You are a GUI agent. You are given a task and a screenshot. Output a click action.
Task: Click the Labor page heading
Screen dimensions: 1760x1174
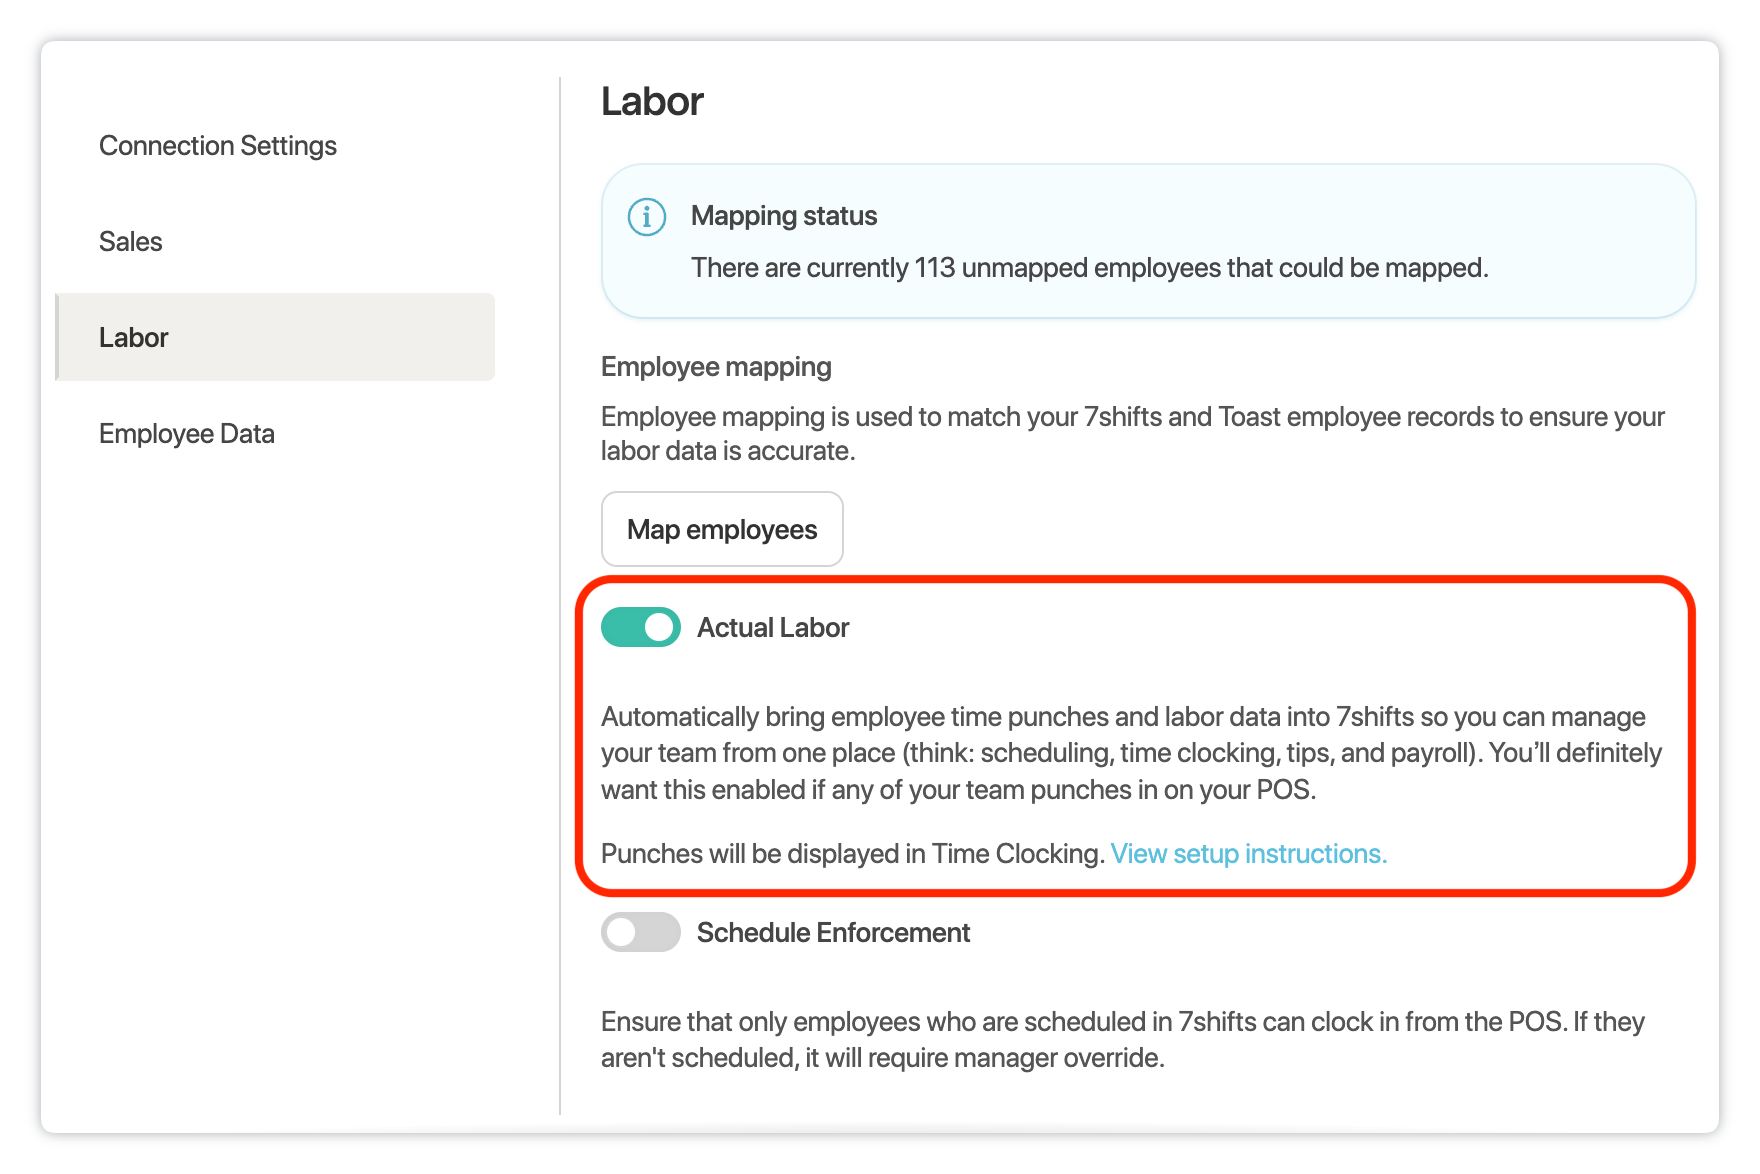click(x=652, y=102)
